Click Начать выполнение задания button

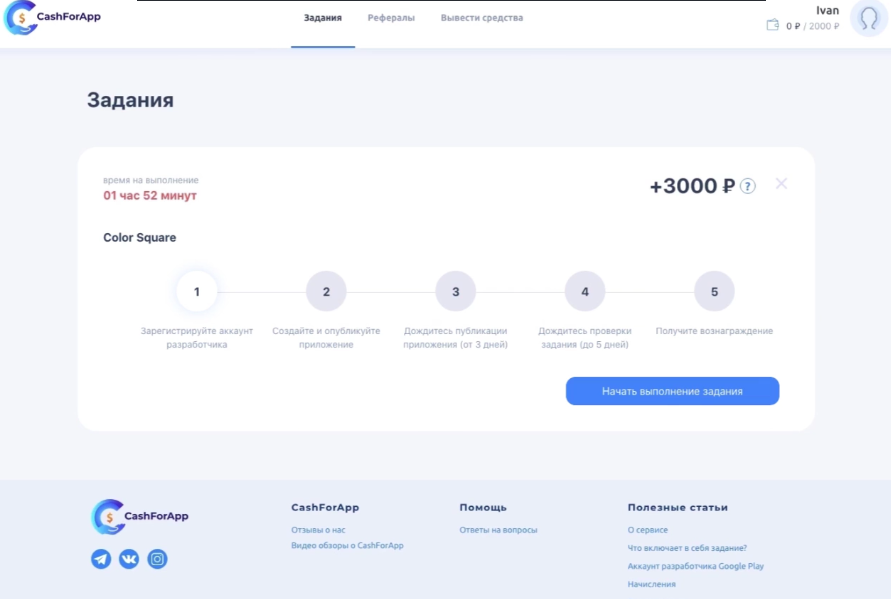click(x=672, y=391)
